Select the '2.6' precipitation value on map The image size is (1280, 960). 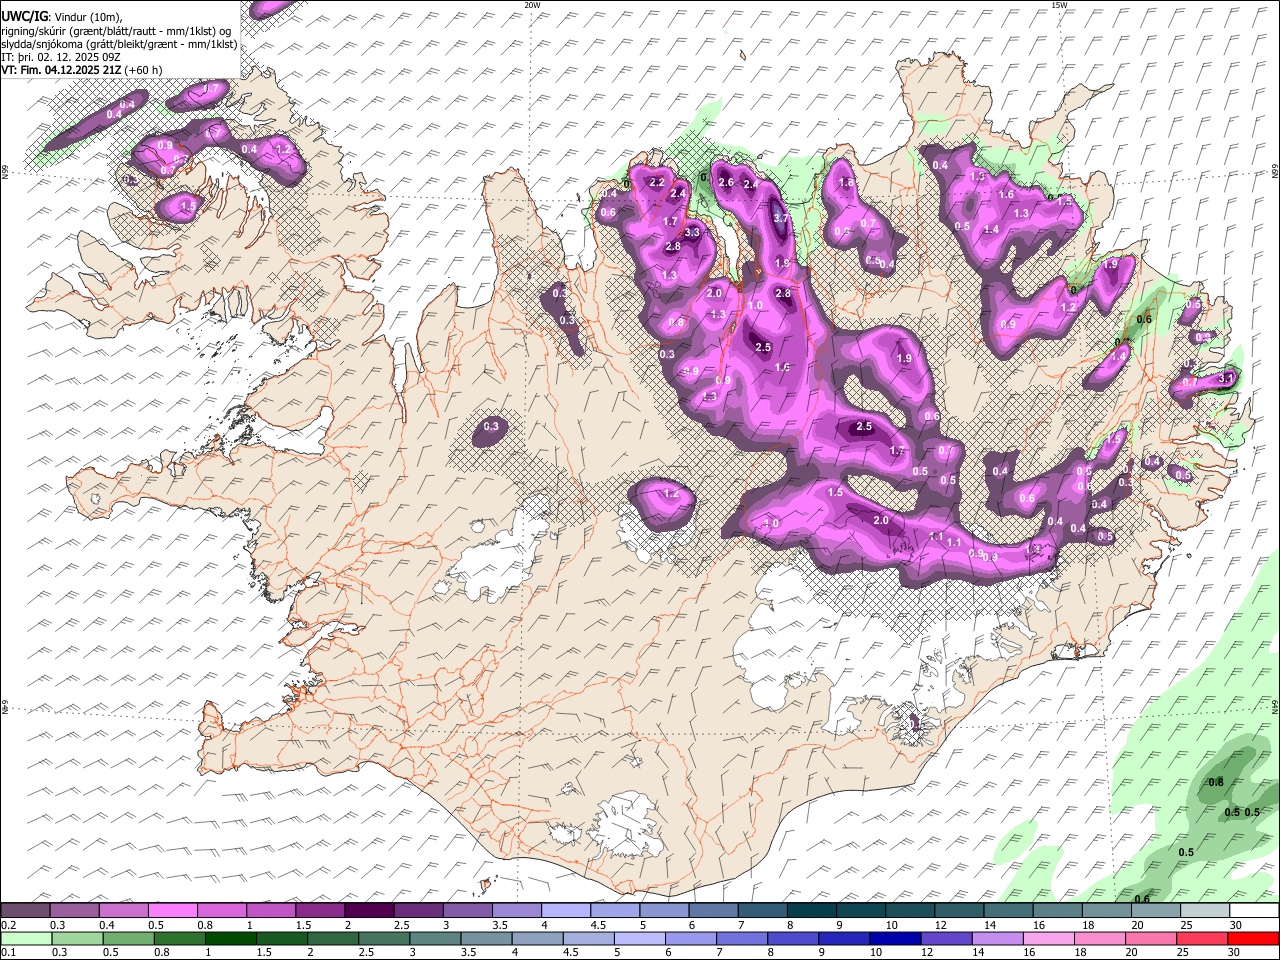(x=727, y=182)
